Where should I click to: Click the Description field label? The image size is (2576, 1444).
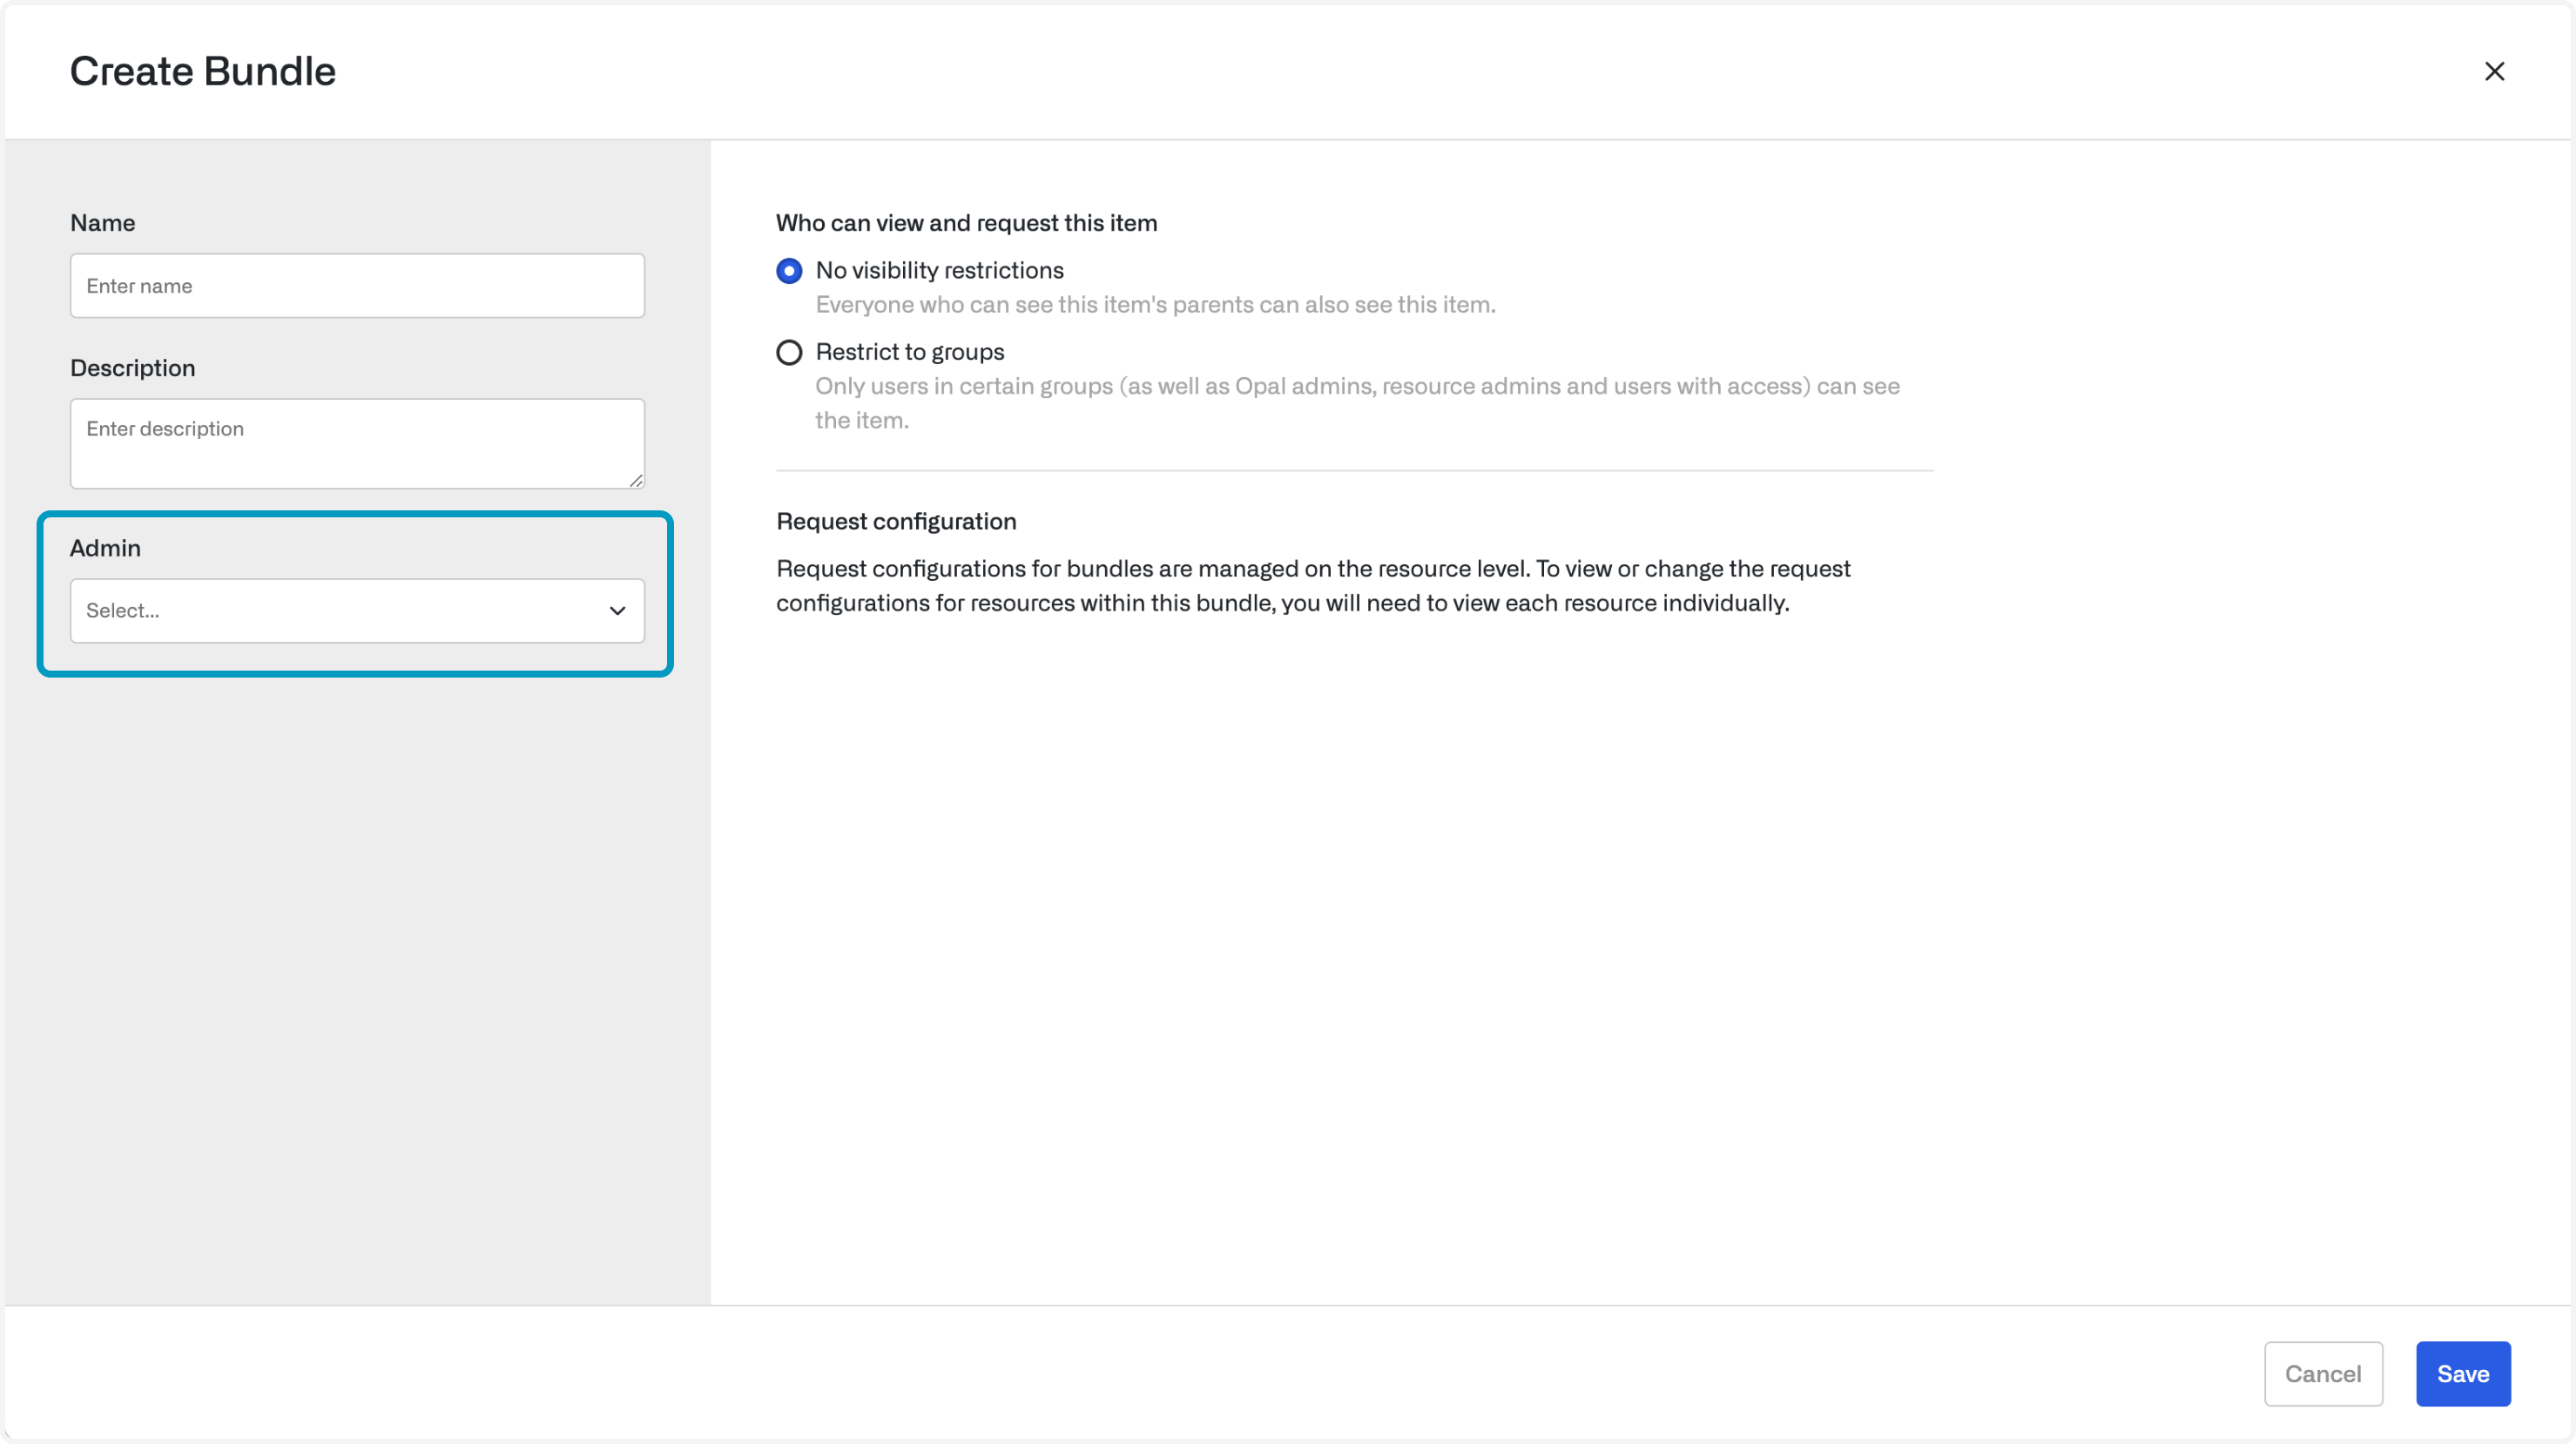[x=132, y=368]
